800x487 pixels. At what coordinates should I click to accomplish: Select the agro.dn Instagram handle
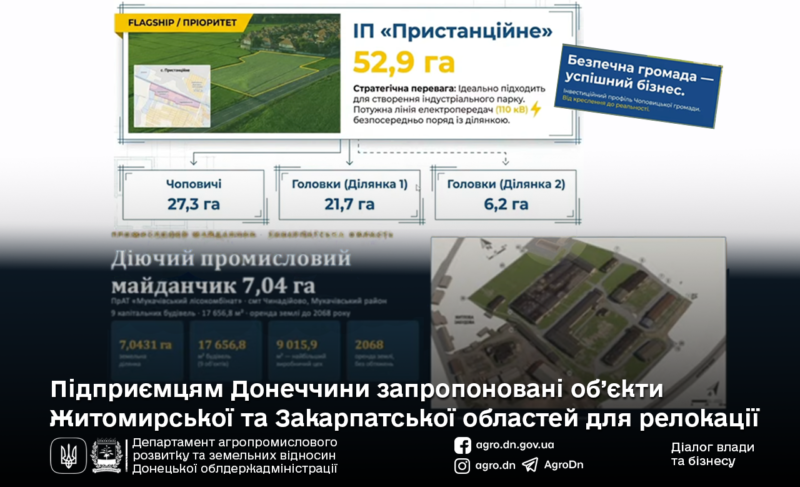[495, 466]
